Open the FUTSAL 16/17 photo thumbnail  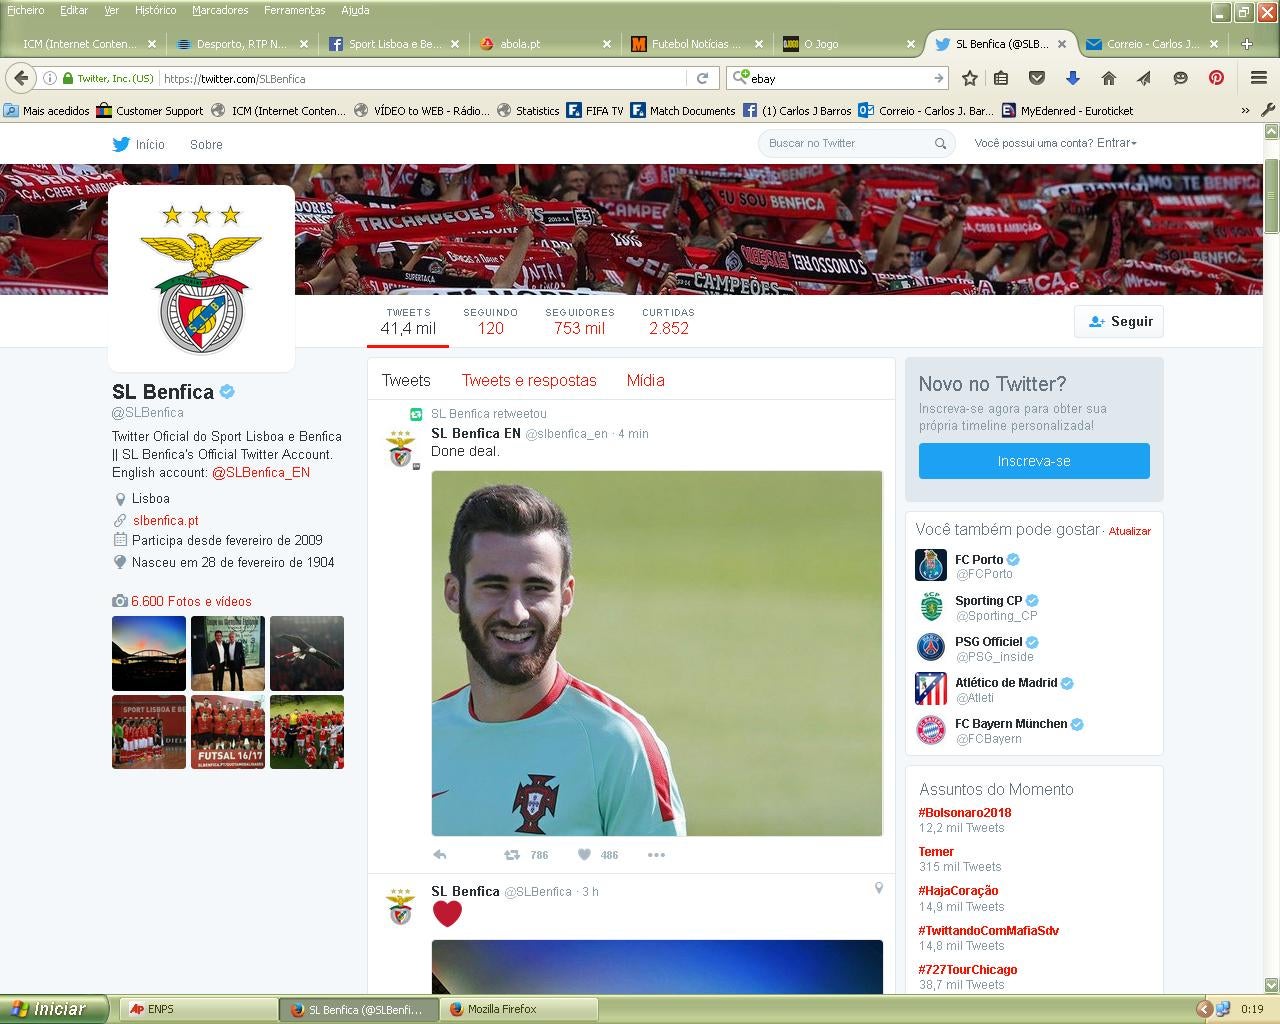click(x=228, y=732)
